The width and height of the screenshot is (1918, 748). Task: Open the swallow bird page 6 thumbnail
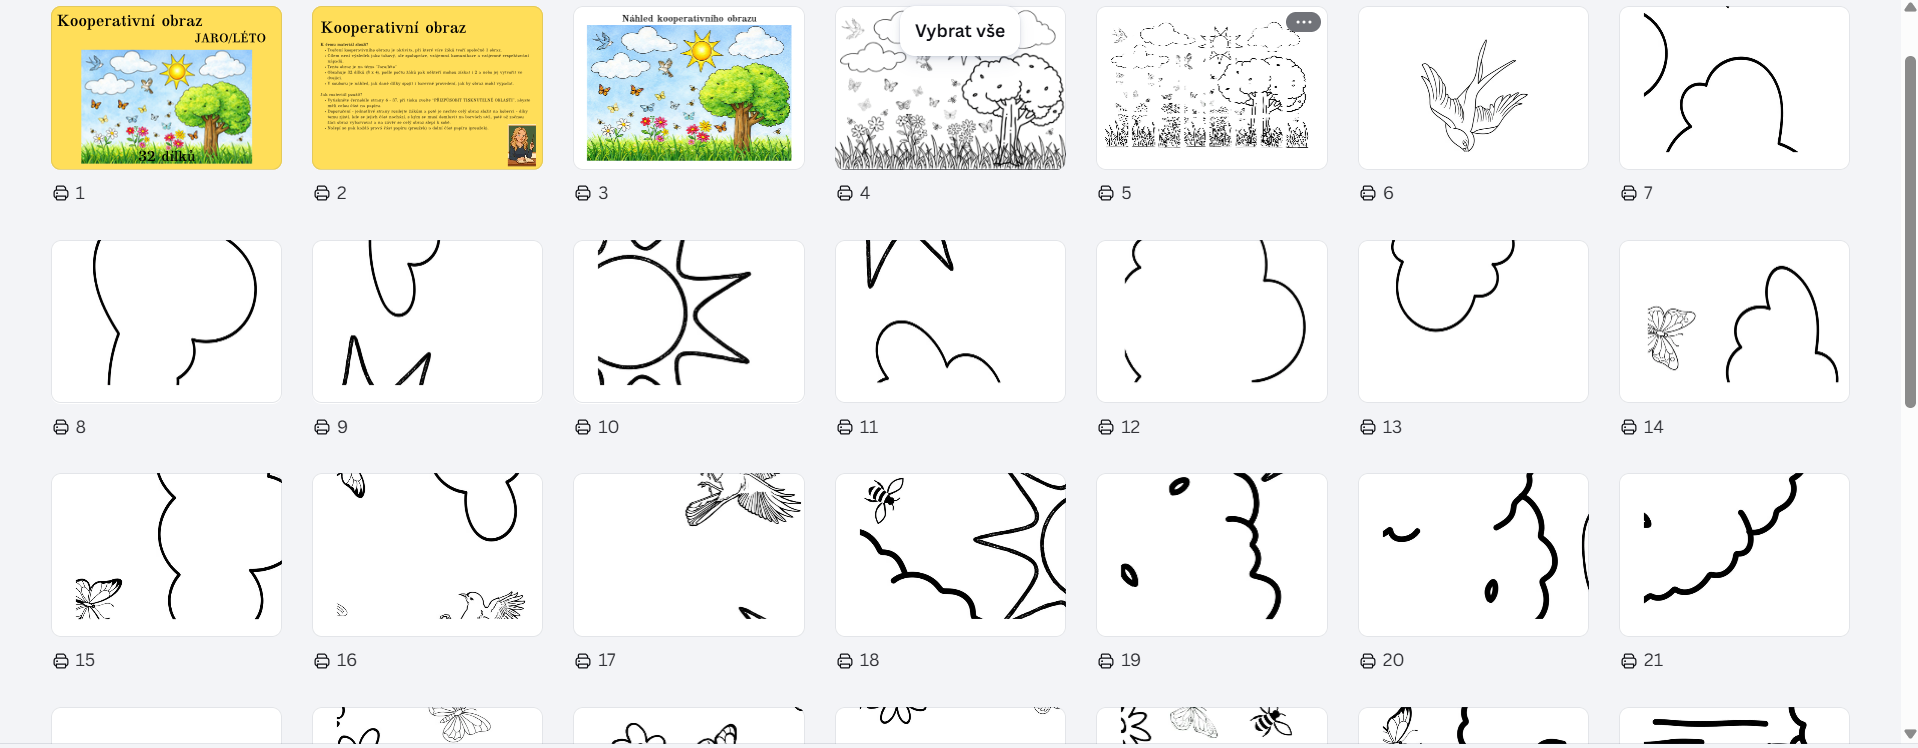1473,88
